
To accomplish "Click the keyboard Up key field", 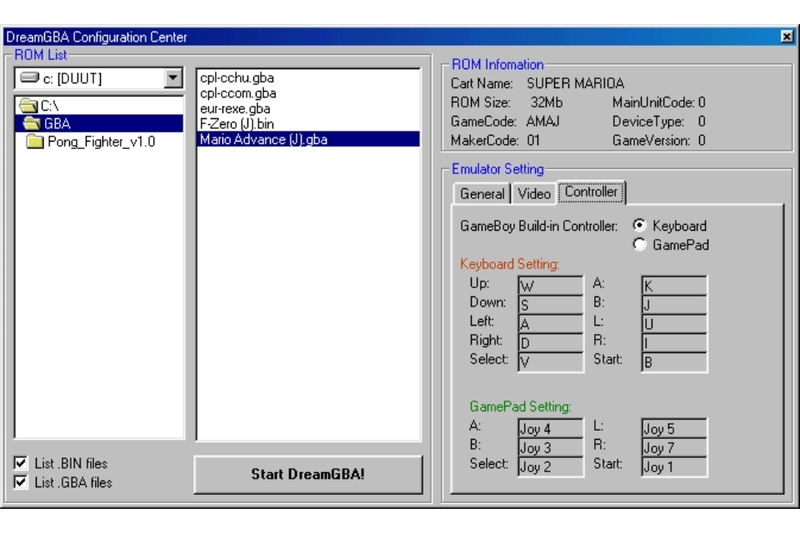I will [x=551, y=285].
